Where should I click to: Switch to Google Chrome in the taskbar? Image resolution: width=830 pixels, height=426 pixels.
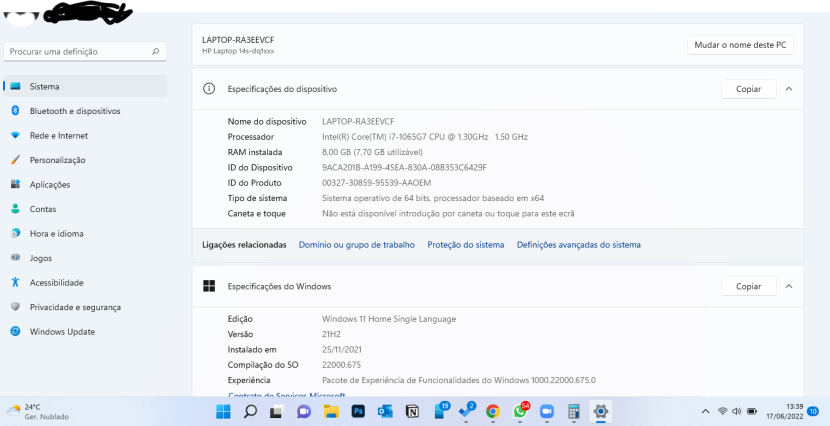tap(493, 412)
